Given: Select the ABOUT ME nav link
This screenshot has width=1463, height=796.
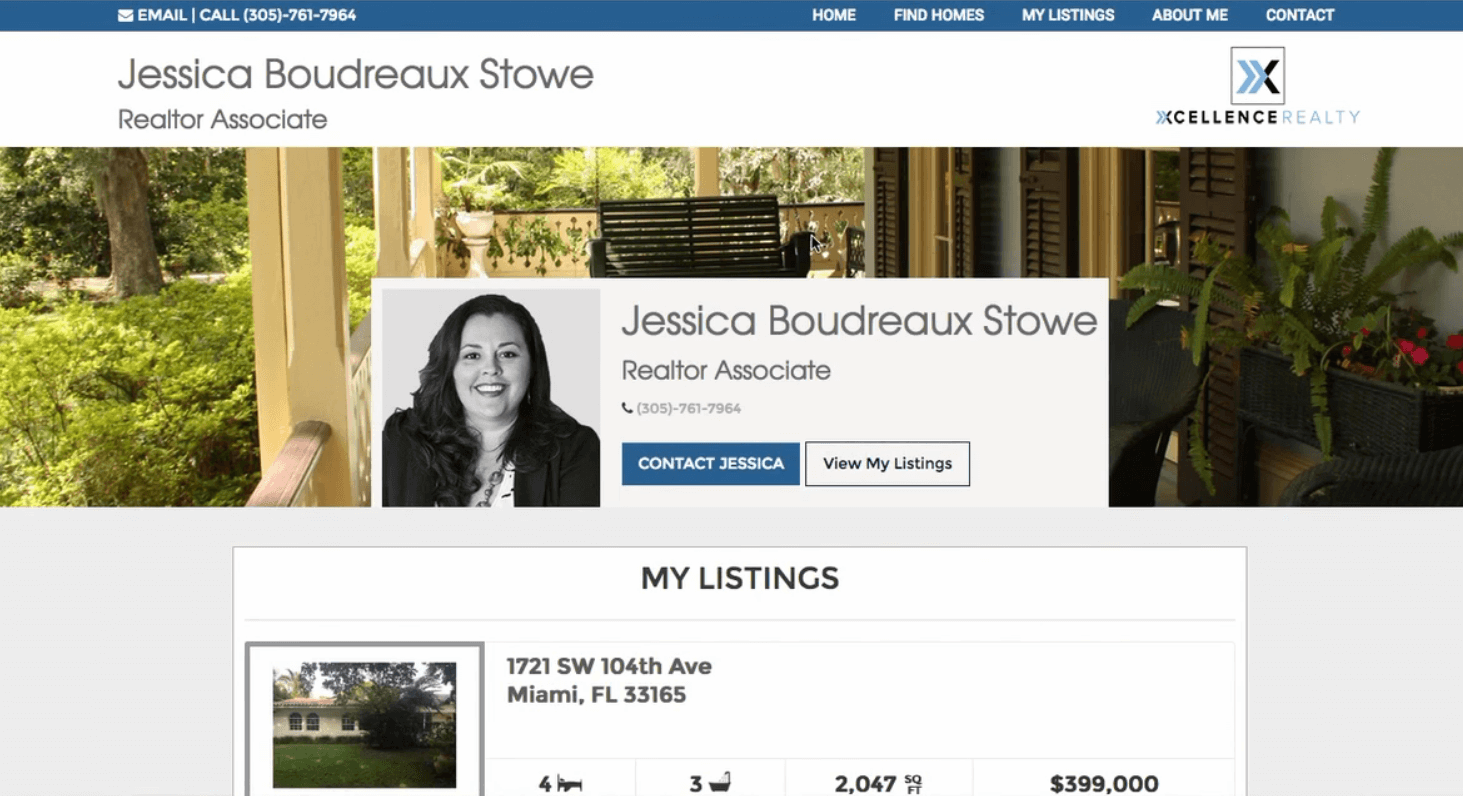Looking at the screenshot, I should (1190, 15).
